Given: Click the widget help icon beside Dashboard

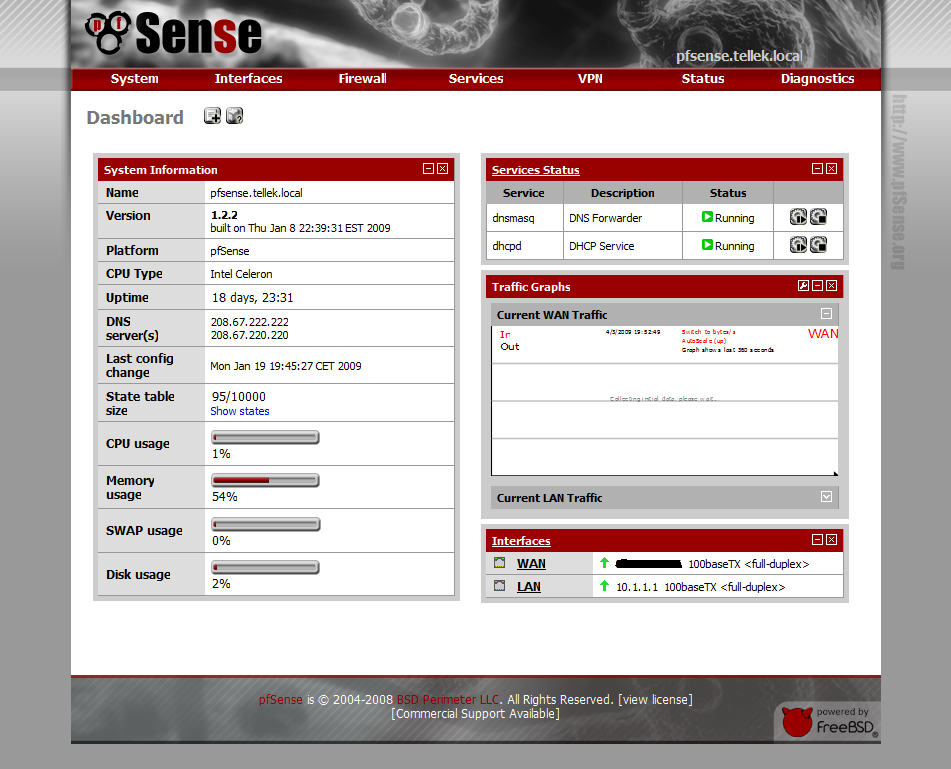Looking at the screenshot, I should coord(234,116).
